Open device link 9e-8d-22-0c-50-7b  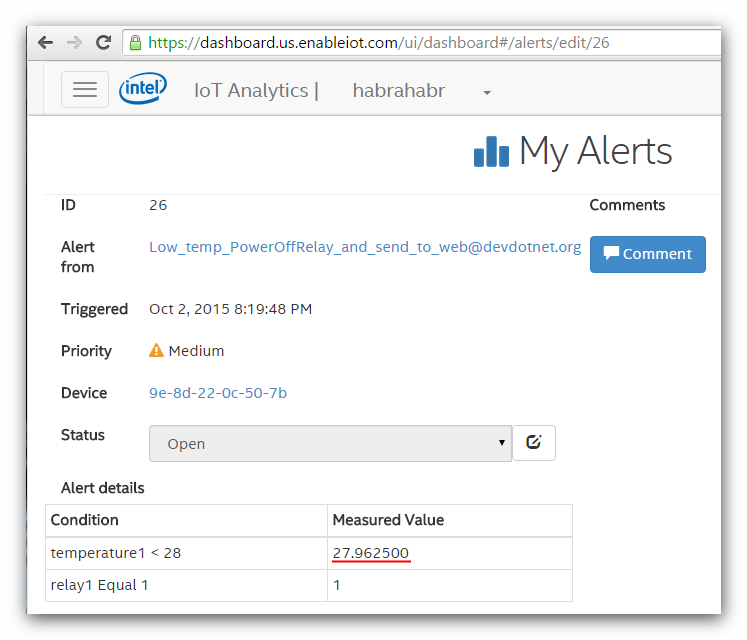tap(218, 393)
